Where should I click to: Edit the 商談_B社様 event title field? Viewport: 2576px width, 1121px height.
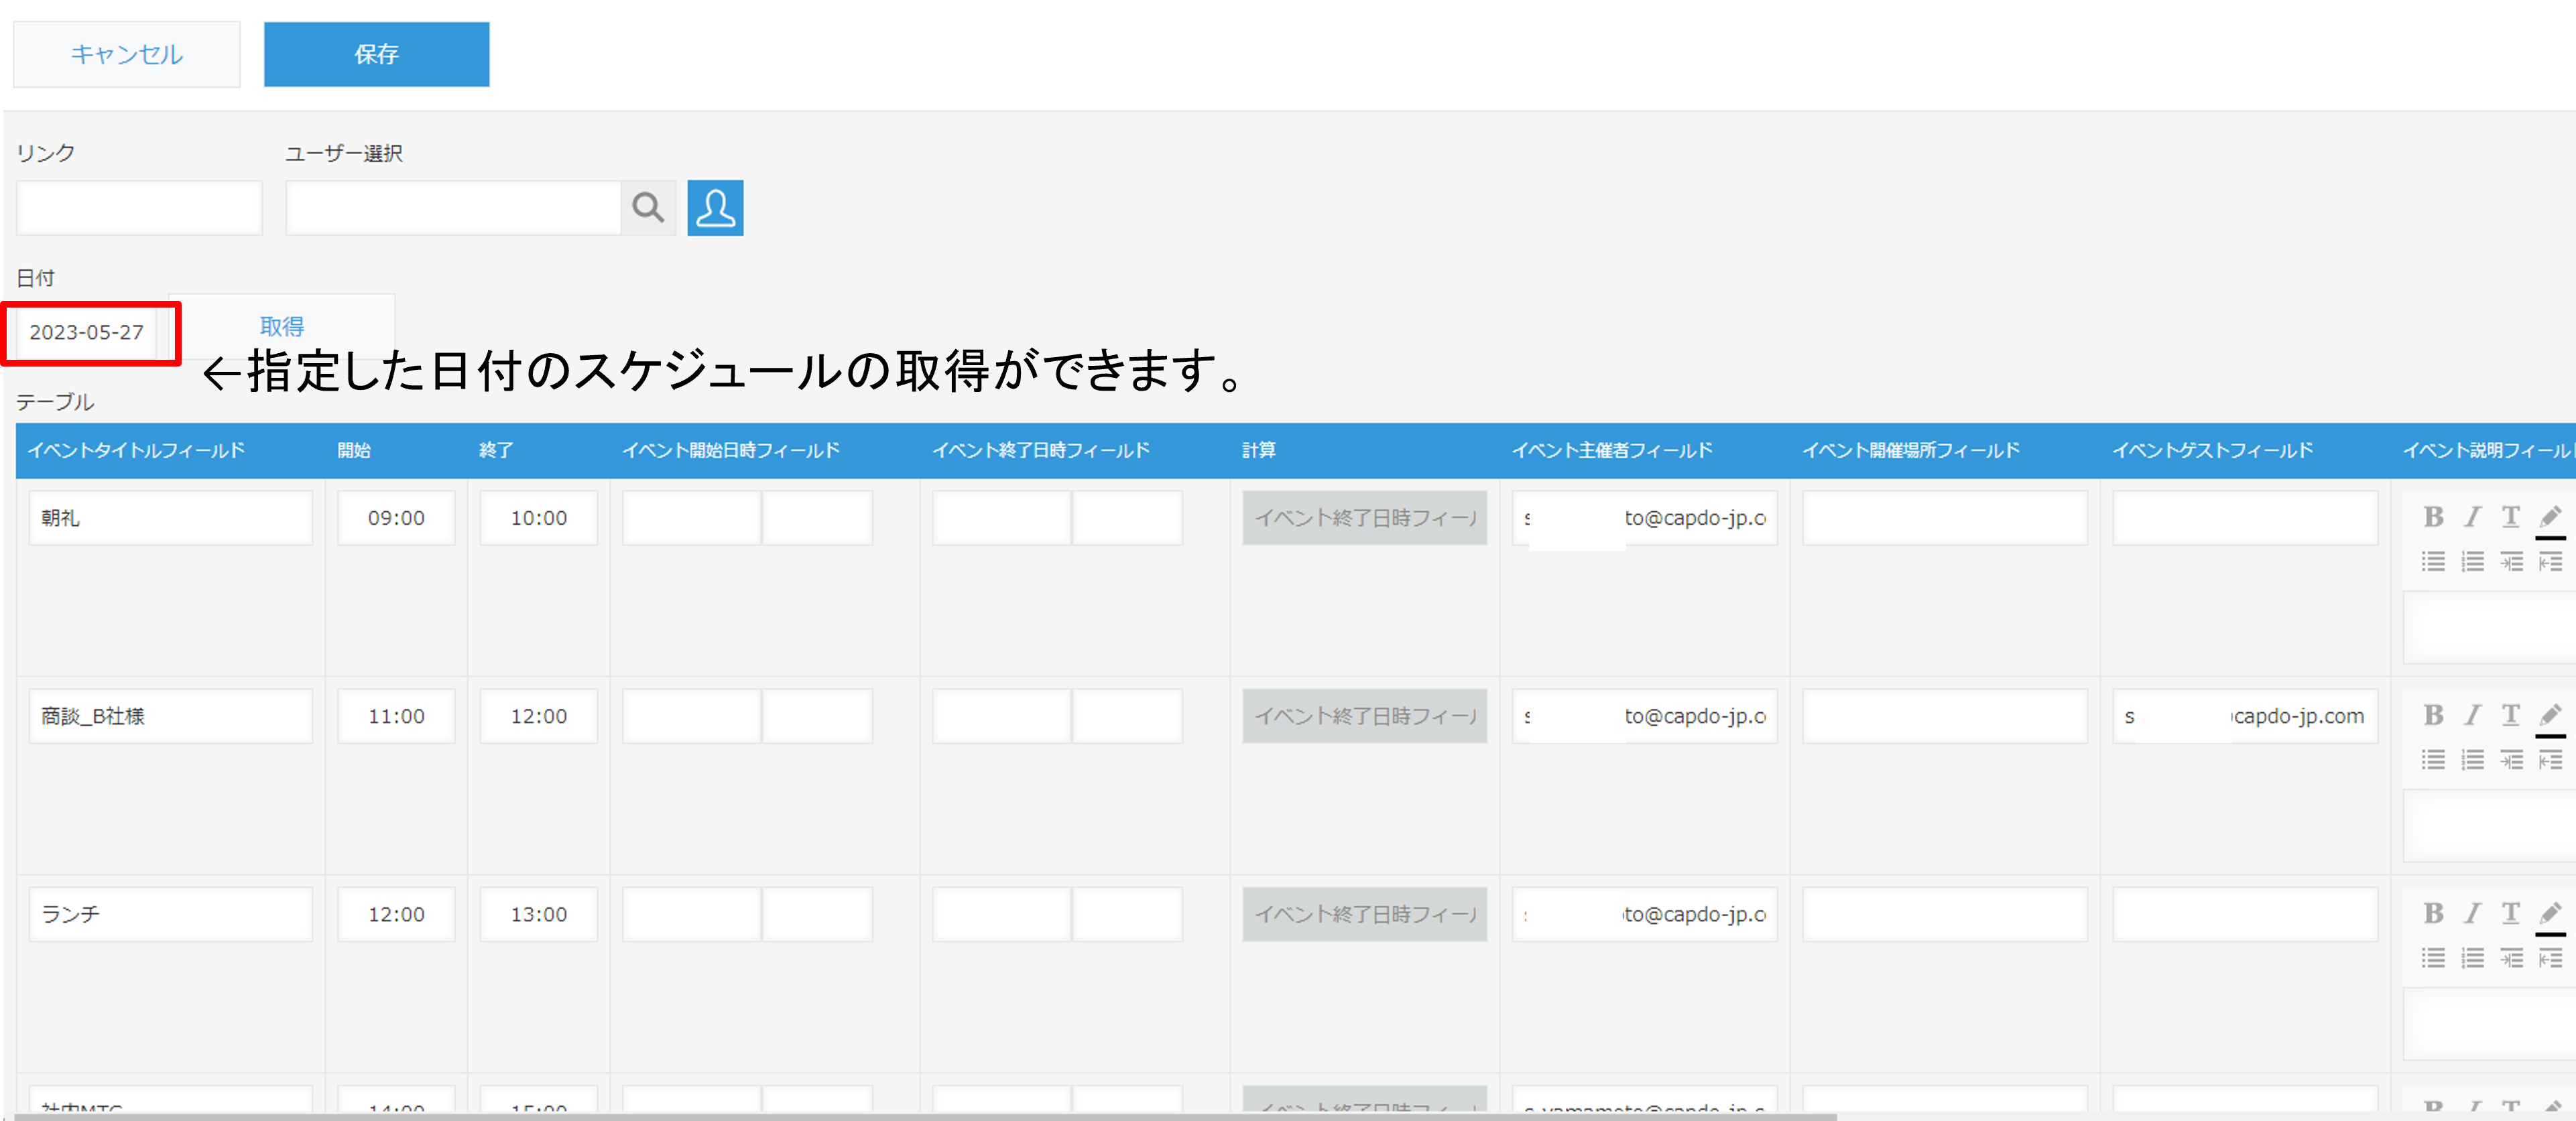click(x=170, y=716)
